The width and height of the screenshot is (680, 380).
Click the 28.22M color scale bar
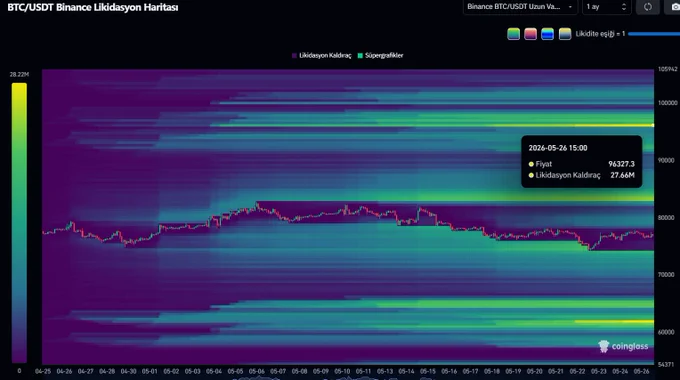(x=19, y=223)
